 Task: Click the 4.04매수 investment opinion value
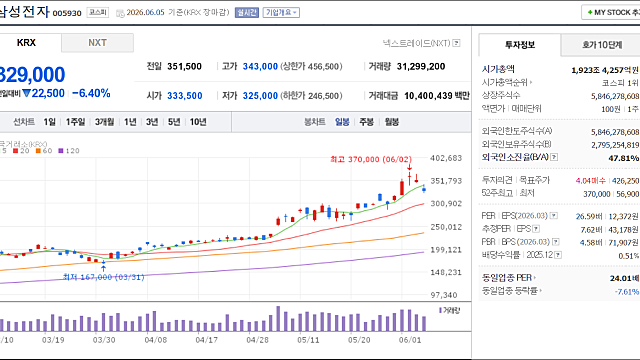tap(591, 180)
